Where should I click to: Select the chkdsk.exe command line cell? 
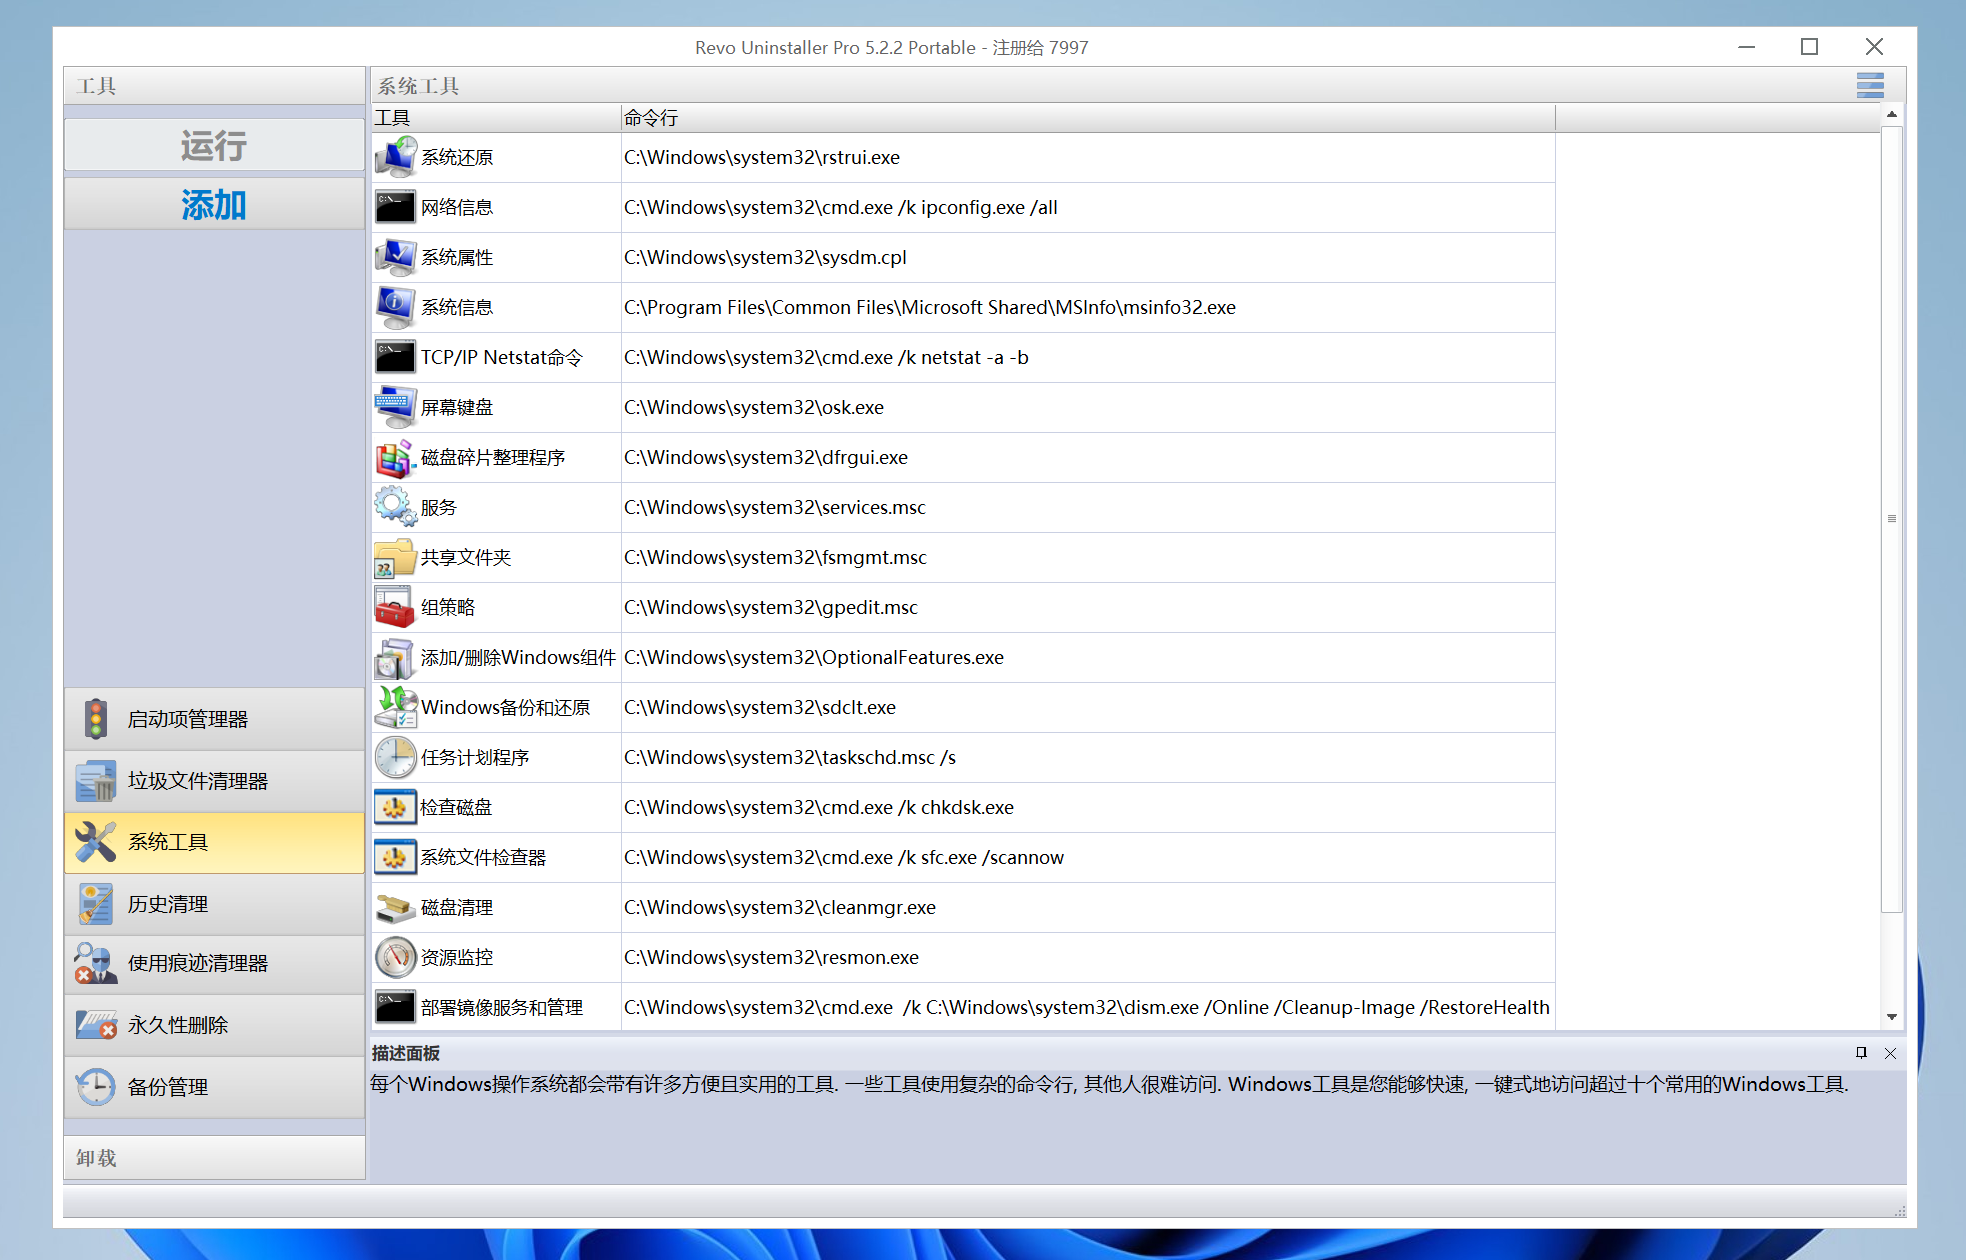1088,808
